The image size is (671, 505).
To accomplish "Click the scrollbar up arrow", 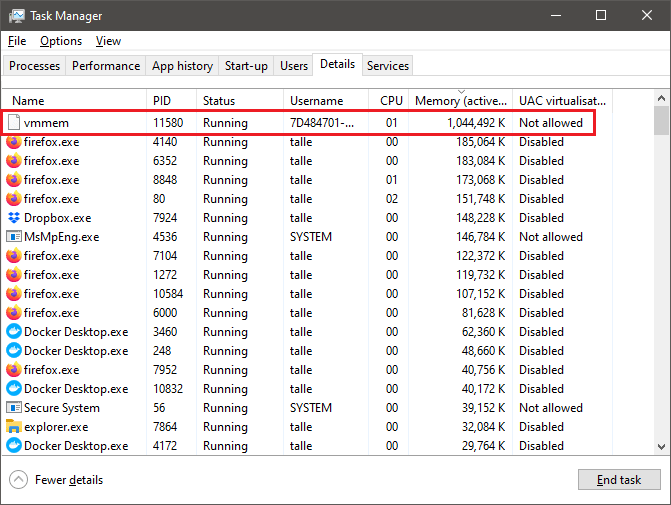I will tap(662, 98).
